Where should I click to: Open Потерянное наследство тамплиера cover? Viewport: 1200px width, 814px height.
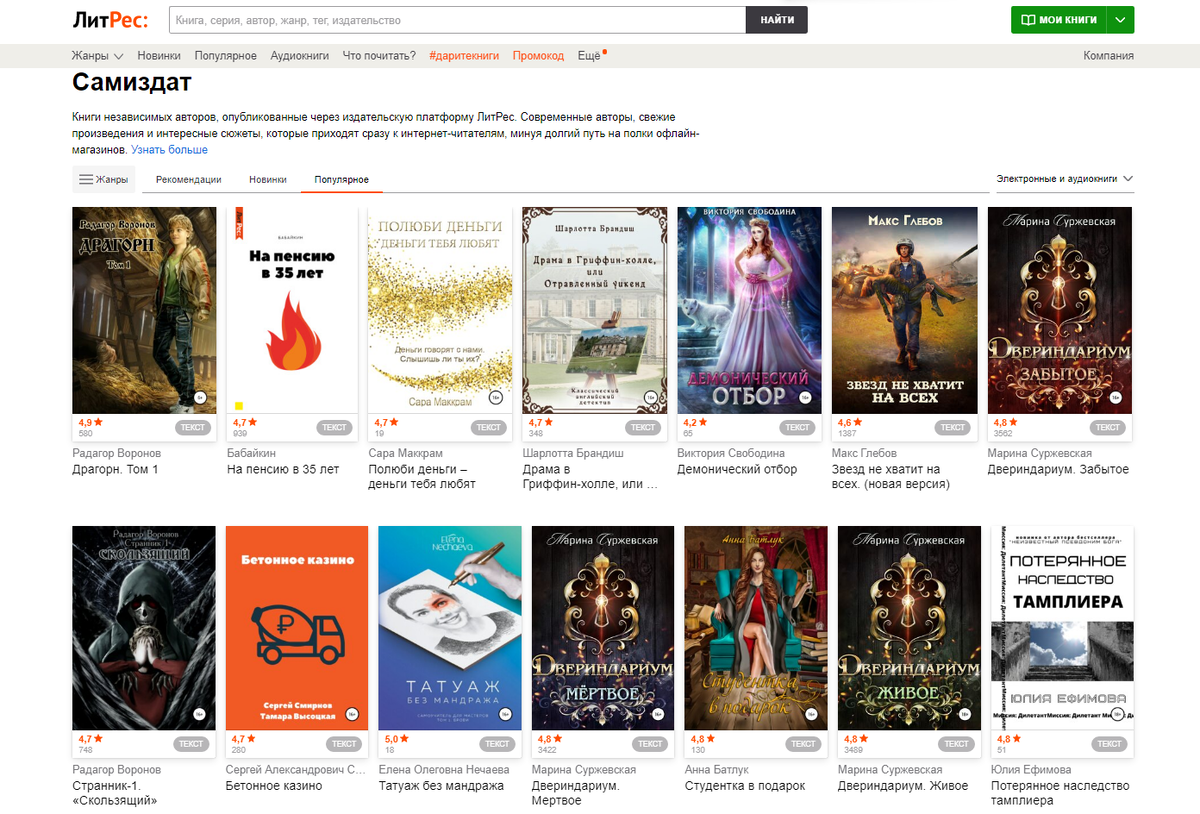coord(1062,628)
